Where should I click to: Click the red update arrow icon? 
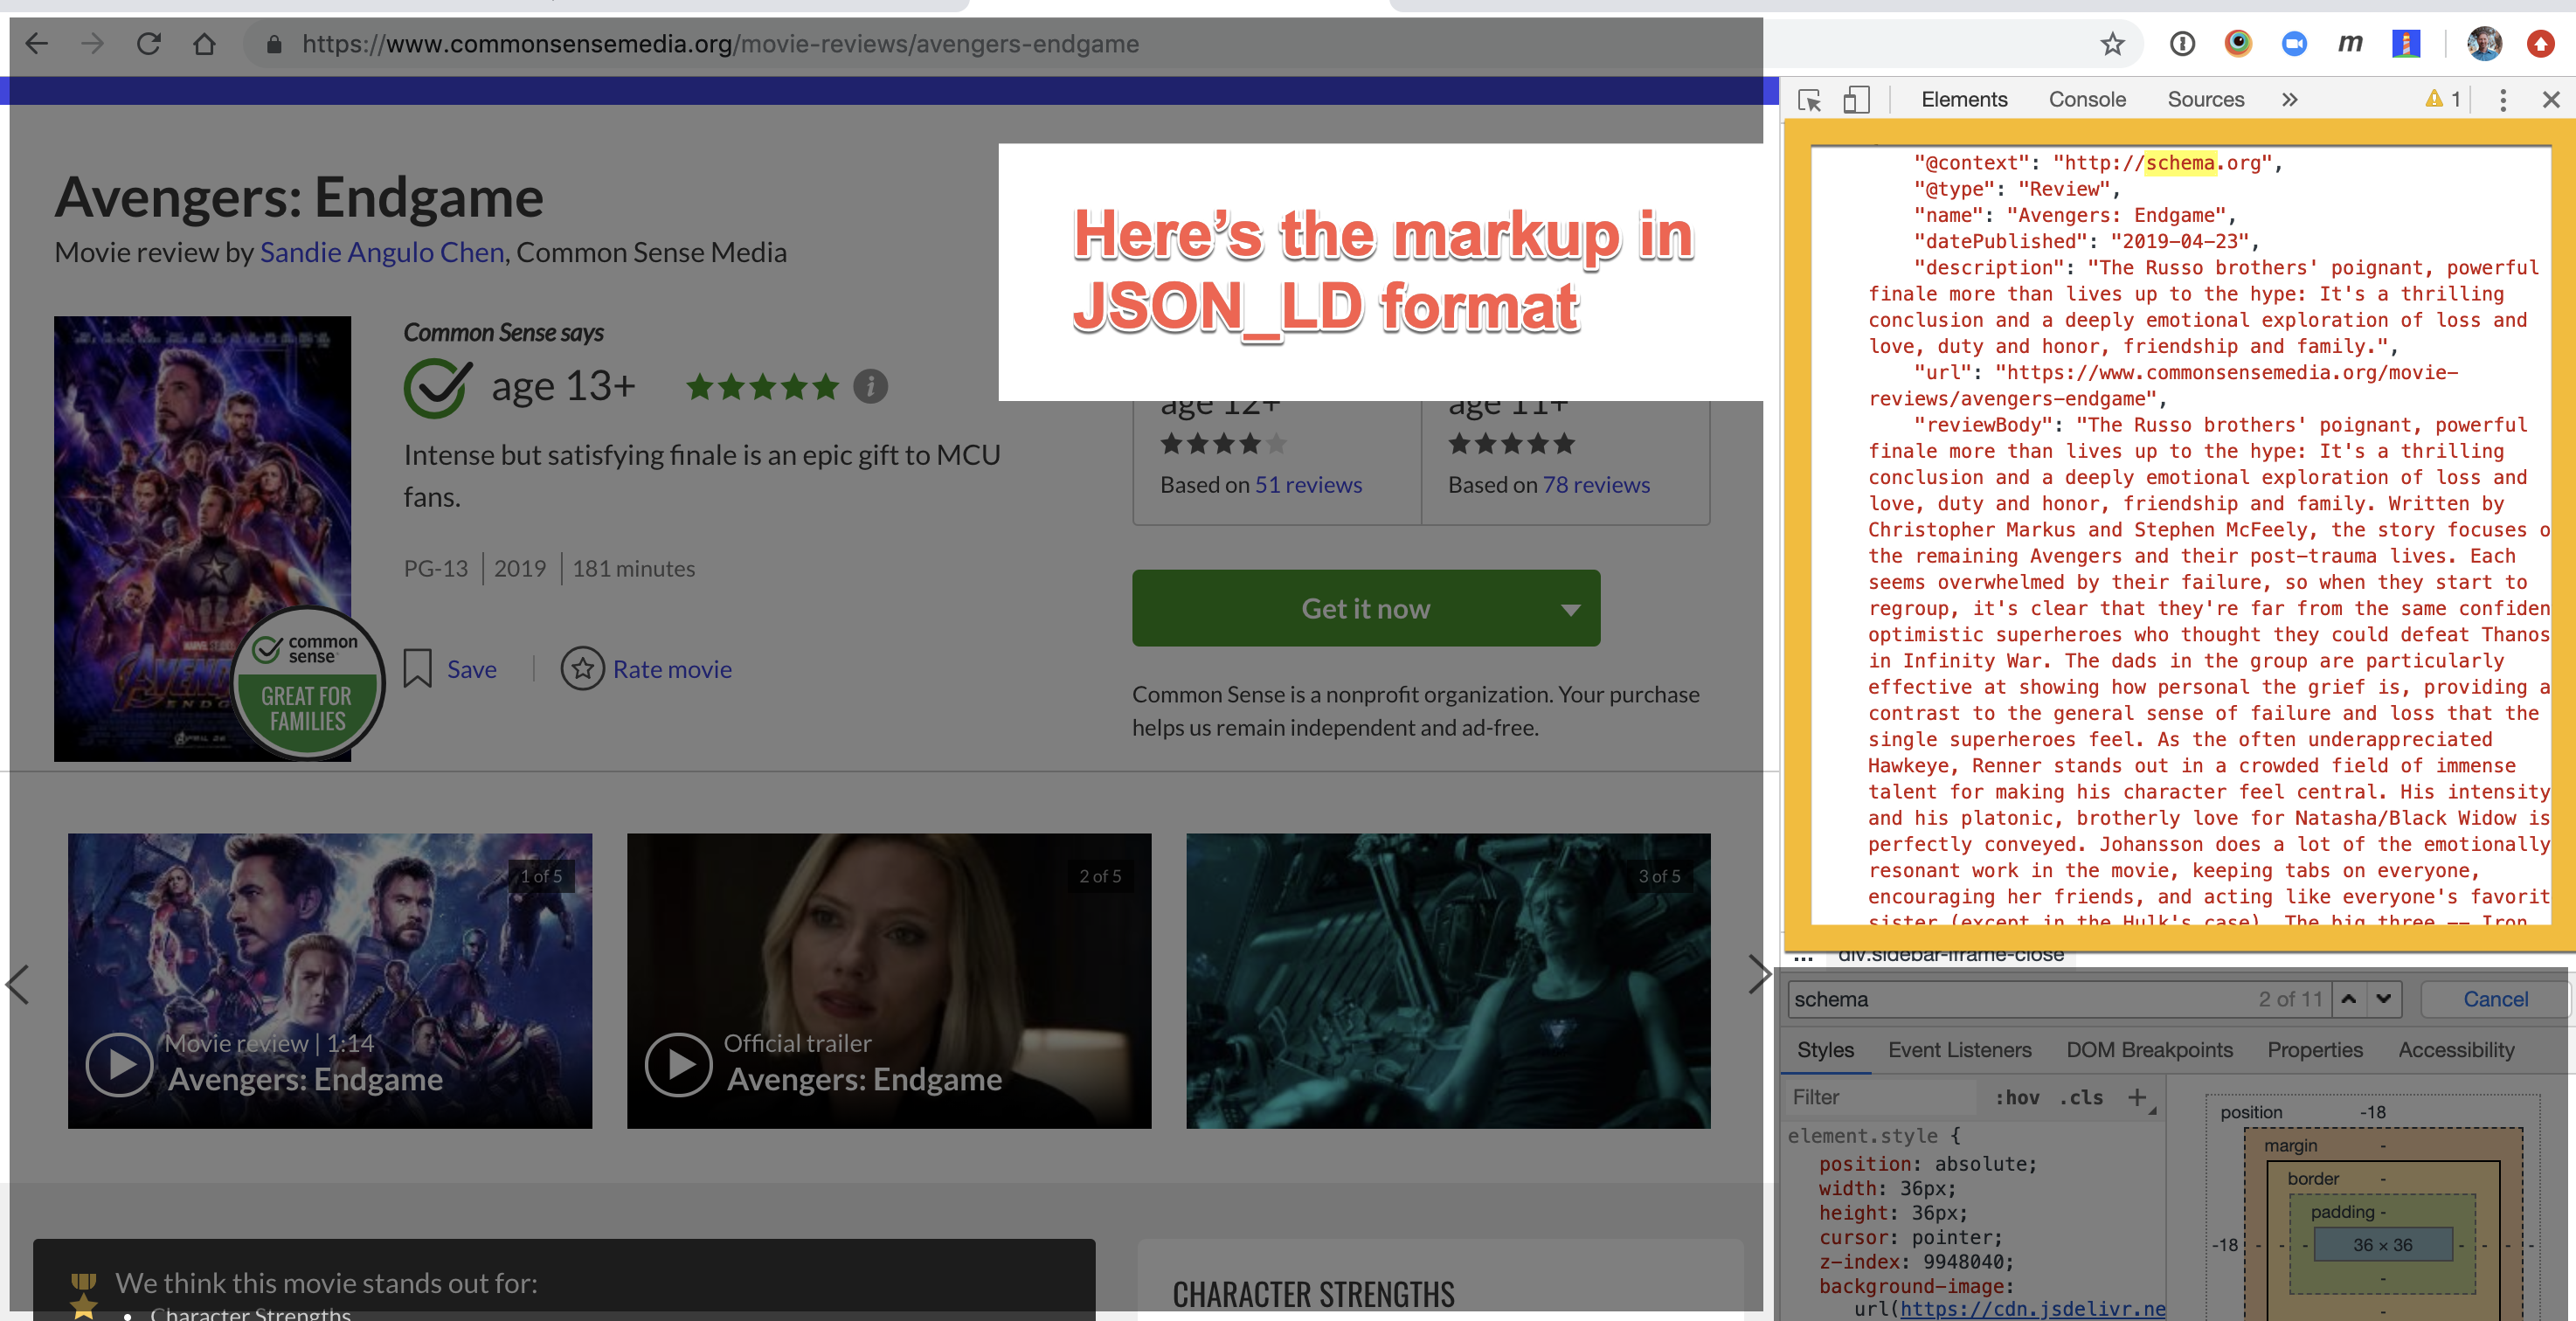[x=2541, y=44]
